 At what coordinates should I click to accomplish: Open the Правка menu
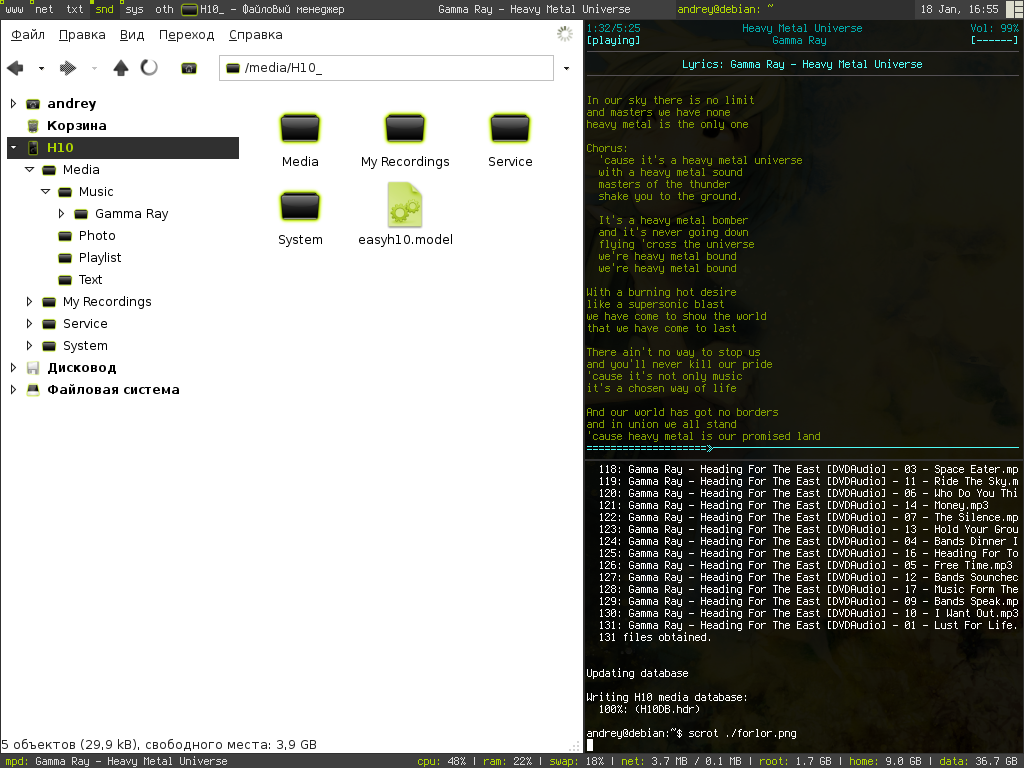(x=82, y=35)
